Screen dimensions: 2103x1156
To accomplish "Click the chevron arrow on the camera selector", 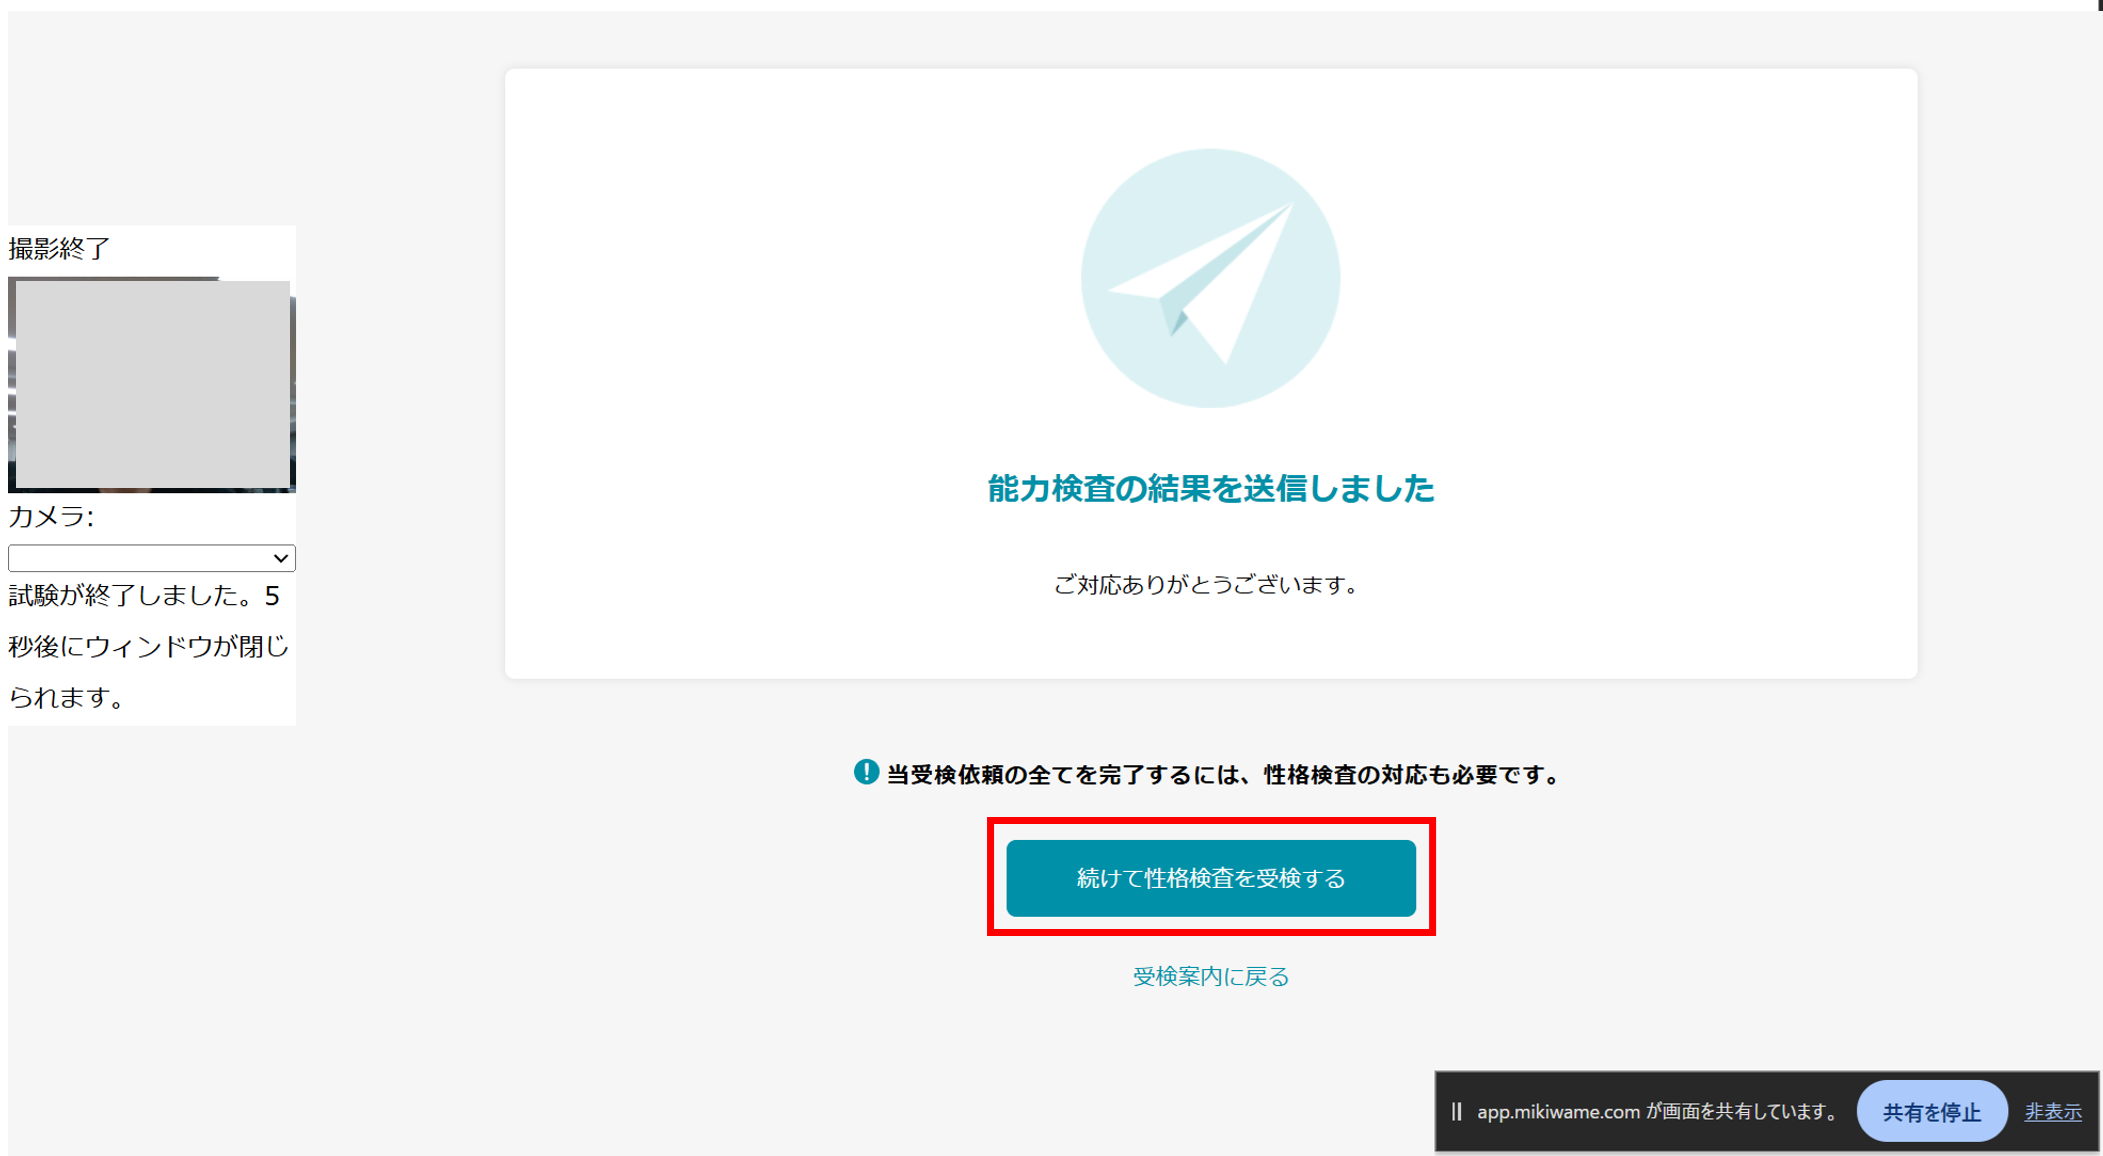I will [281, 557].
